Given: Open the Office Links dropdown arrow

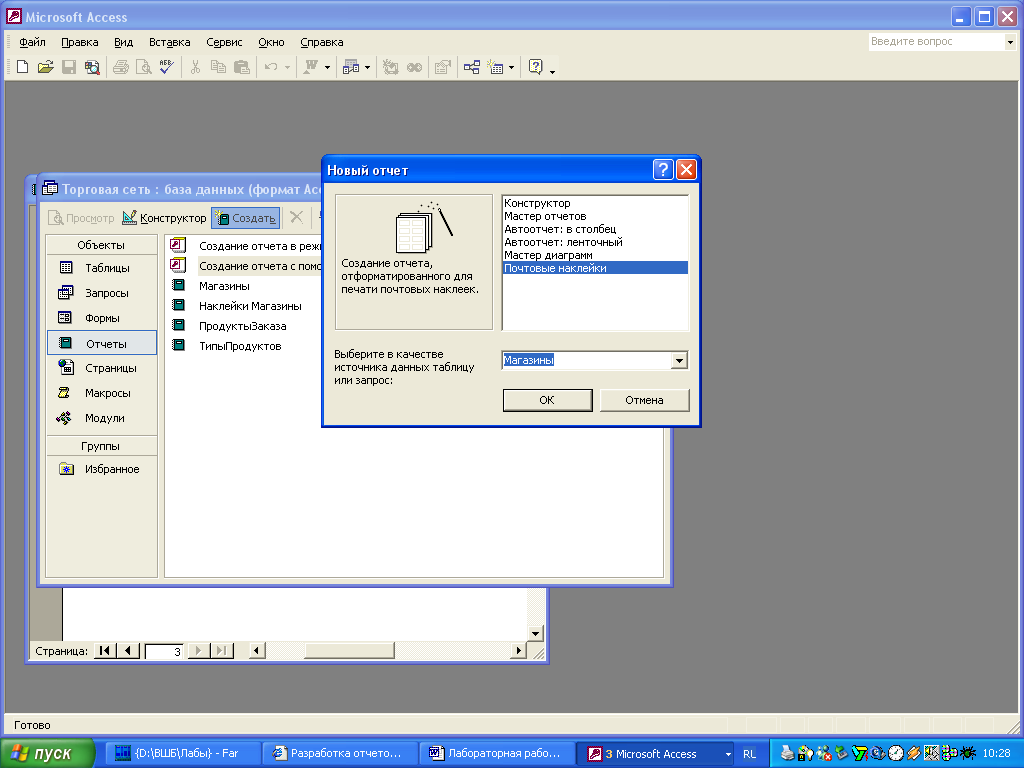Looking at the screenshot, I should coord(327,67).
